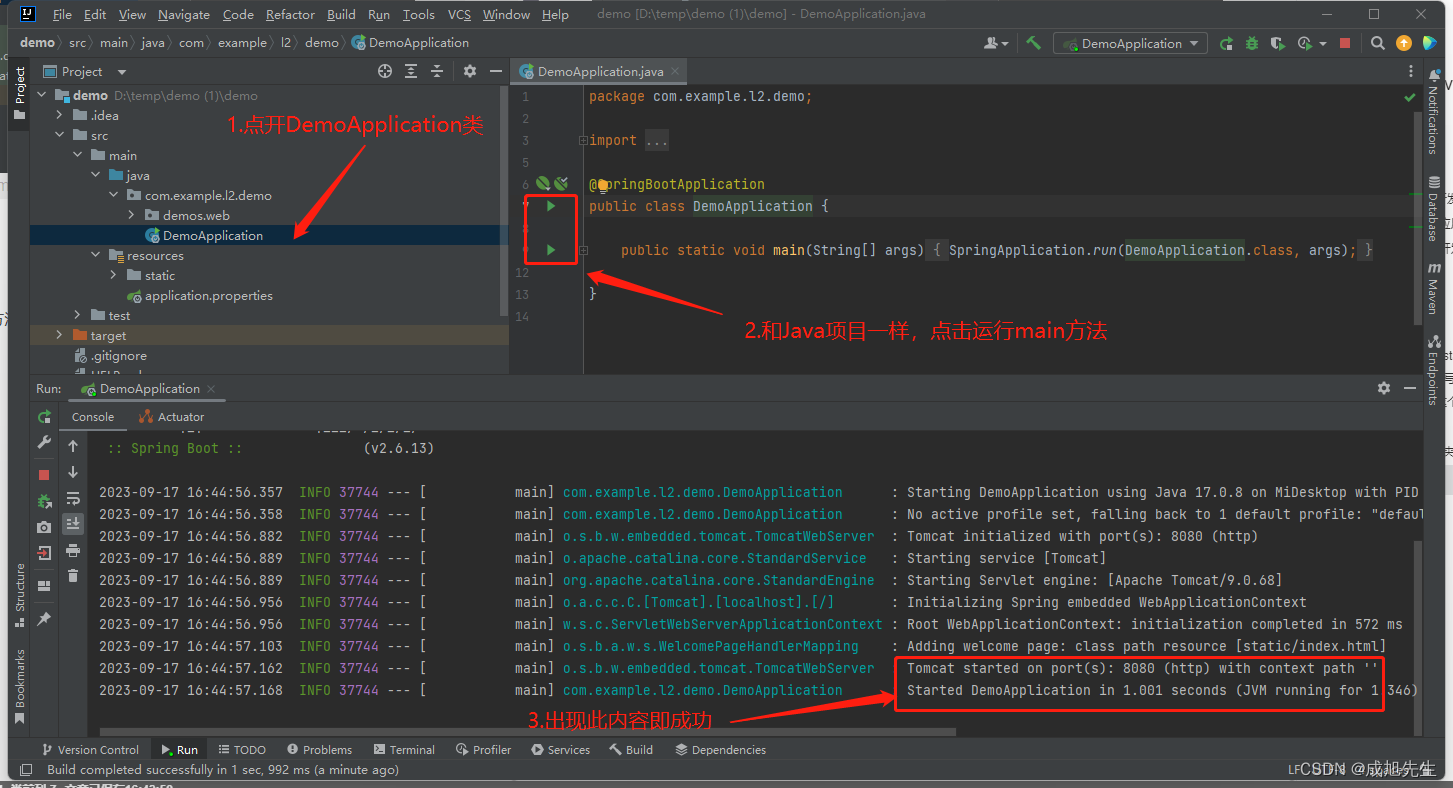Open the Version Control tool window
This screenshot has height=788, width=1453.
[90, 749]
